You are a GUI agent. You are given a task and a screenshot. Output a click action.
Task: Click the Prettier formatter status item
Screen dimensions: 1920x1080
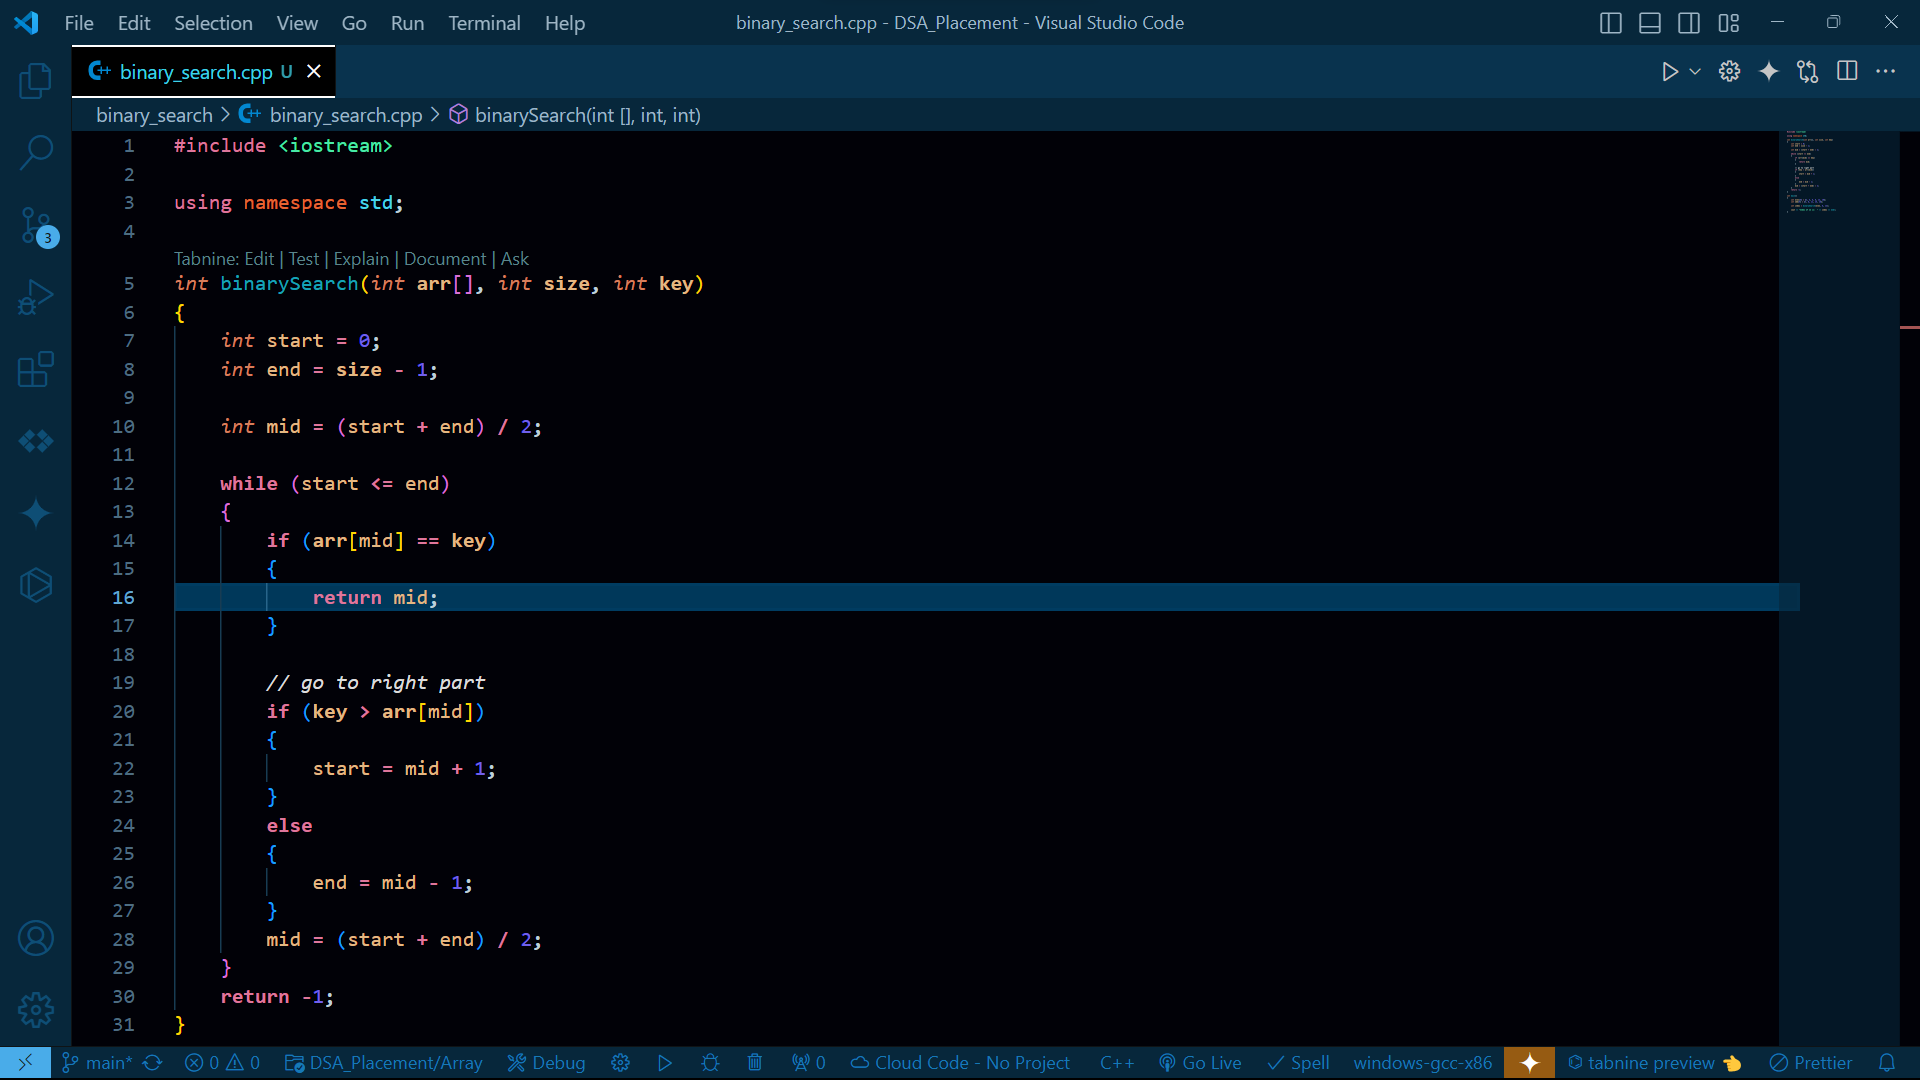tap(1811, 1063)
